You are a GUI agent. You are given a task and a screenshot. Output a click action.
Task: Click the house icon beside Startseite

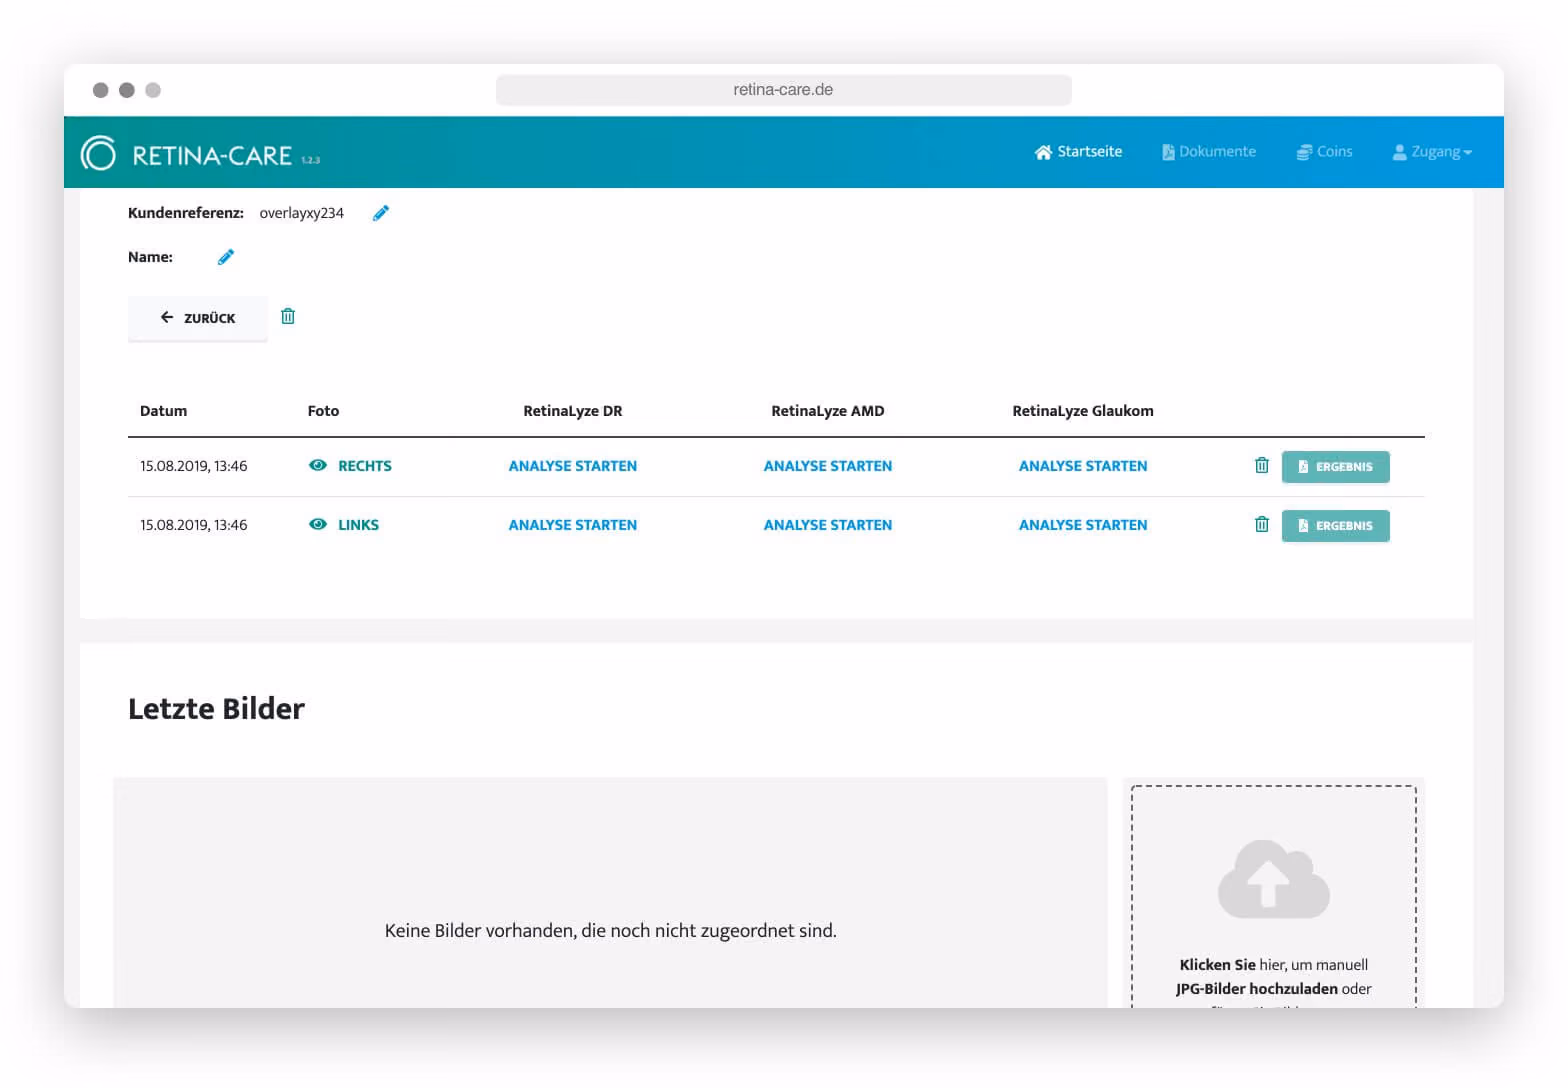[1043, 152]
